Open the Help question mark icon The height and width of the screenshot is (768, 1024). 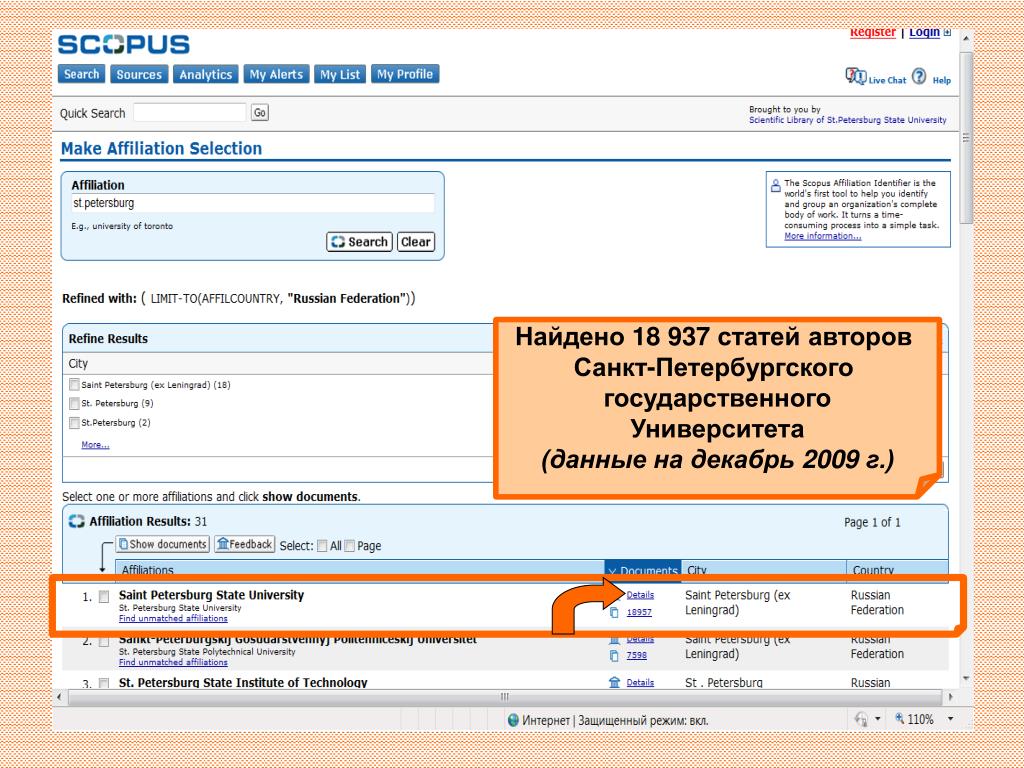click(x=919, y=76)
